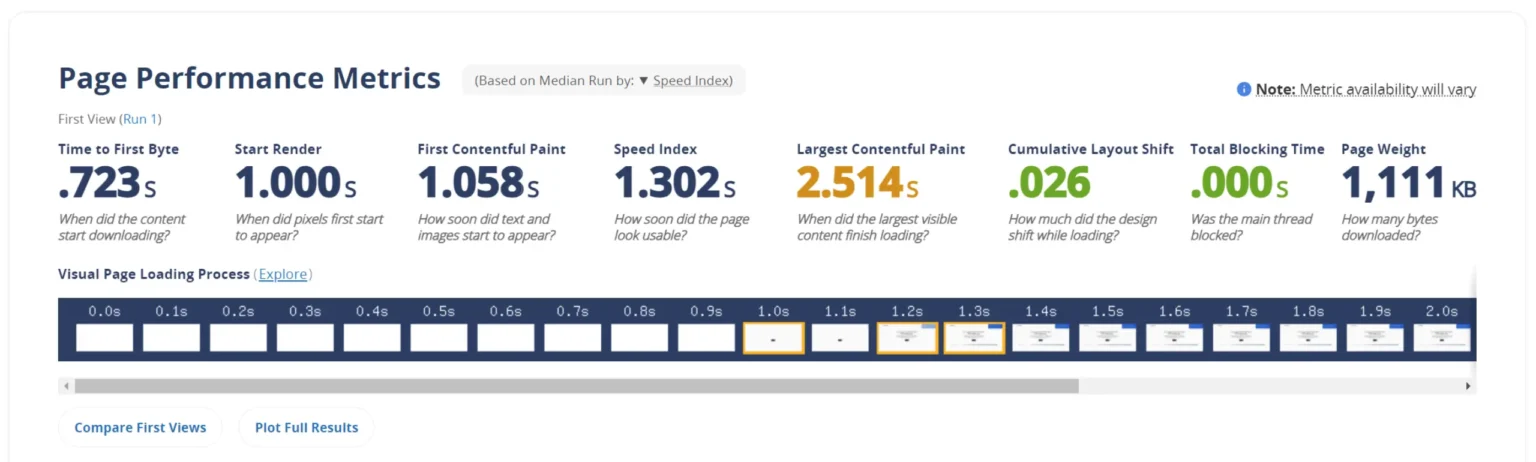
Task: Click the Cumulative Layout Shift .026 value
Action: 1049,184
